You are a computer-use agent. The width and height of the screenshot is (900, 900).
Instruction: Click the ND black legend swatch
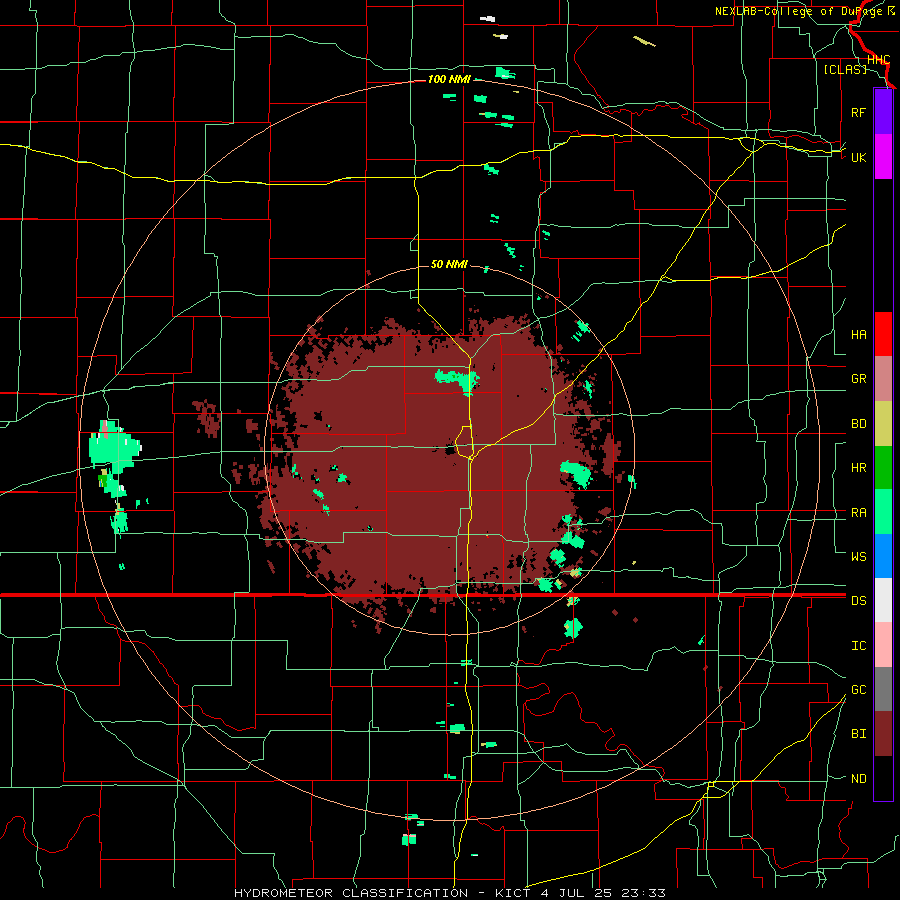[883, 778]
